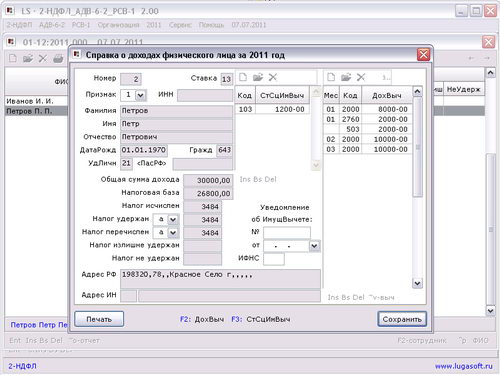500x375 pixels.
Task: Click the ДохВыч table scroll down arrow
Action: [x=417, y=284]
